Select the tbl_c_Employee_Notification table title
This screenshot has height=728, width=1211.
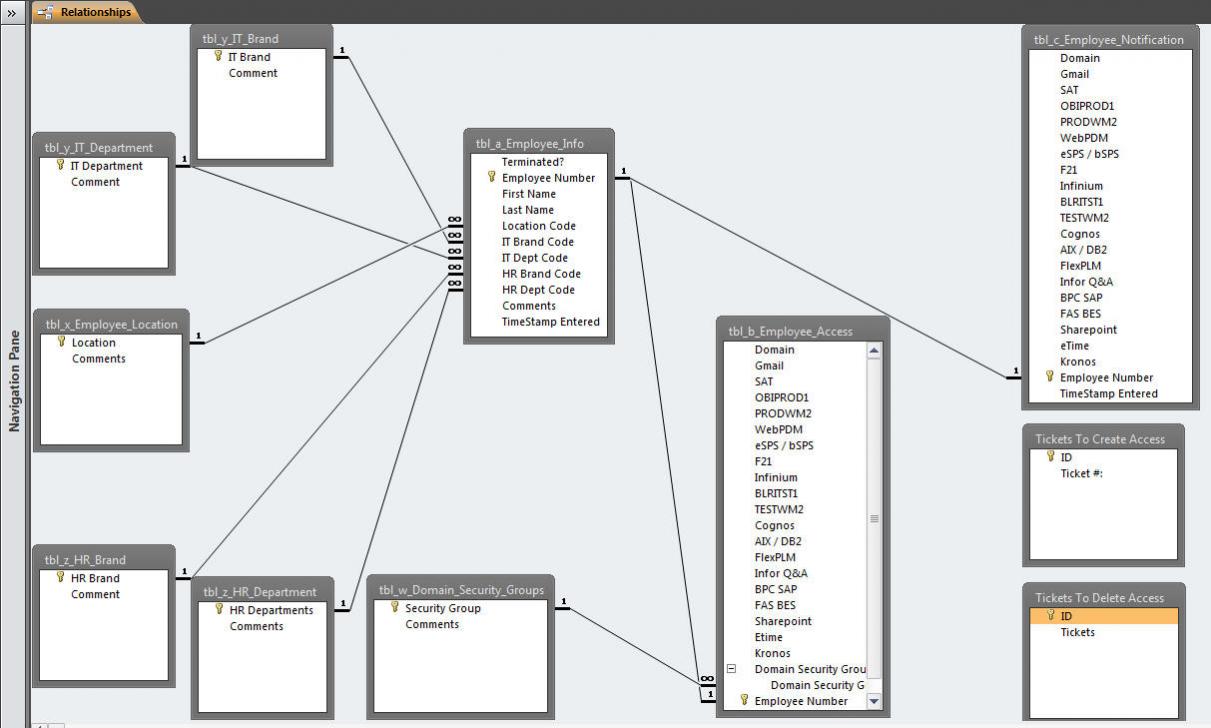tap(1109, 40)
